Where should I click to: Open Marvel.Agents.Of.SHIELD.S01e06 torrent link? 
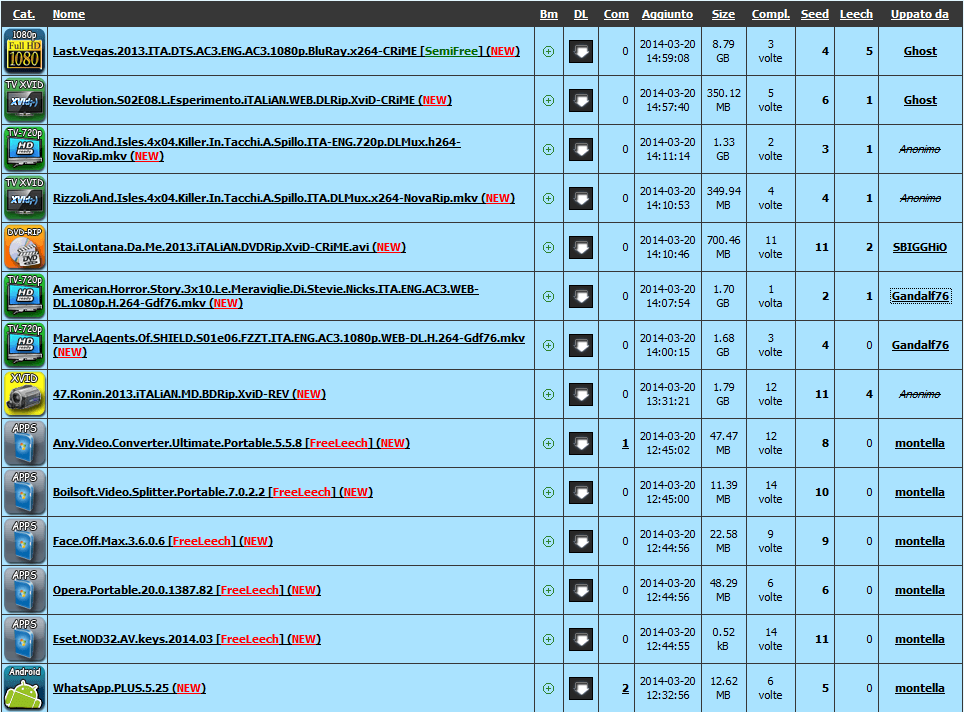click(x=289, y=345)
